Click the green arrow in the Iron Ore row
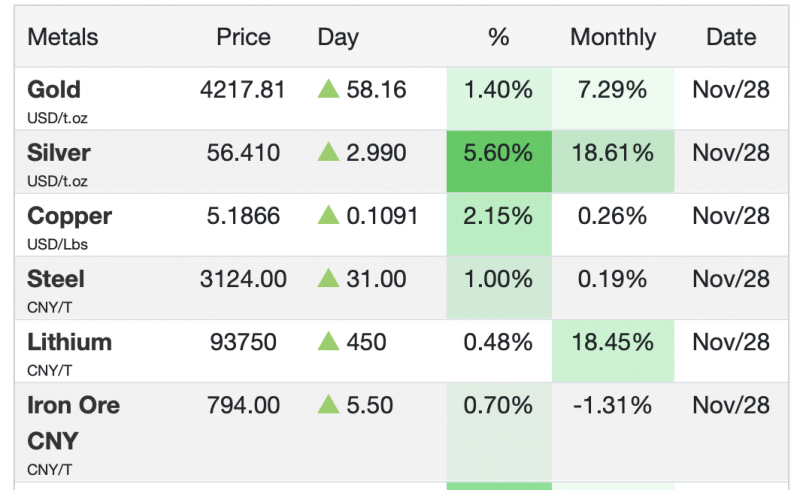 [x=329, y=404]
